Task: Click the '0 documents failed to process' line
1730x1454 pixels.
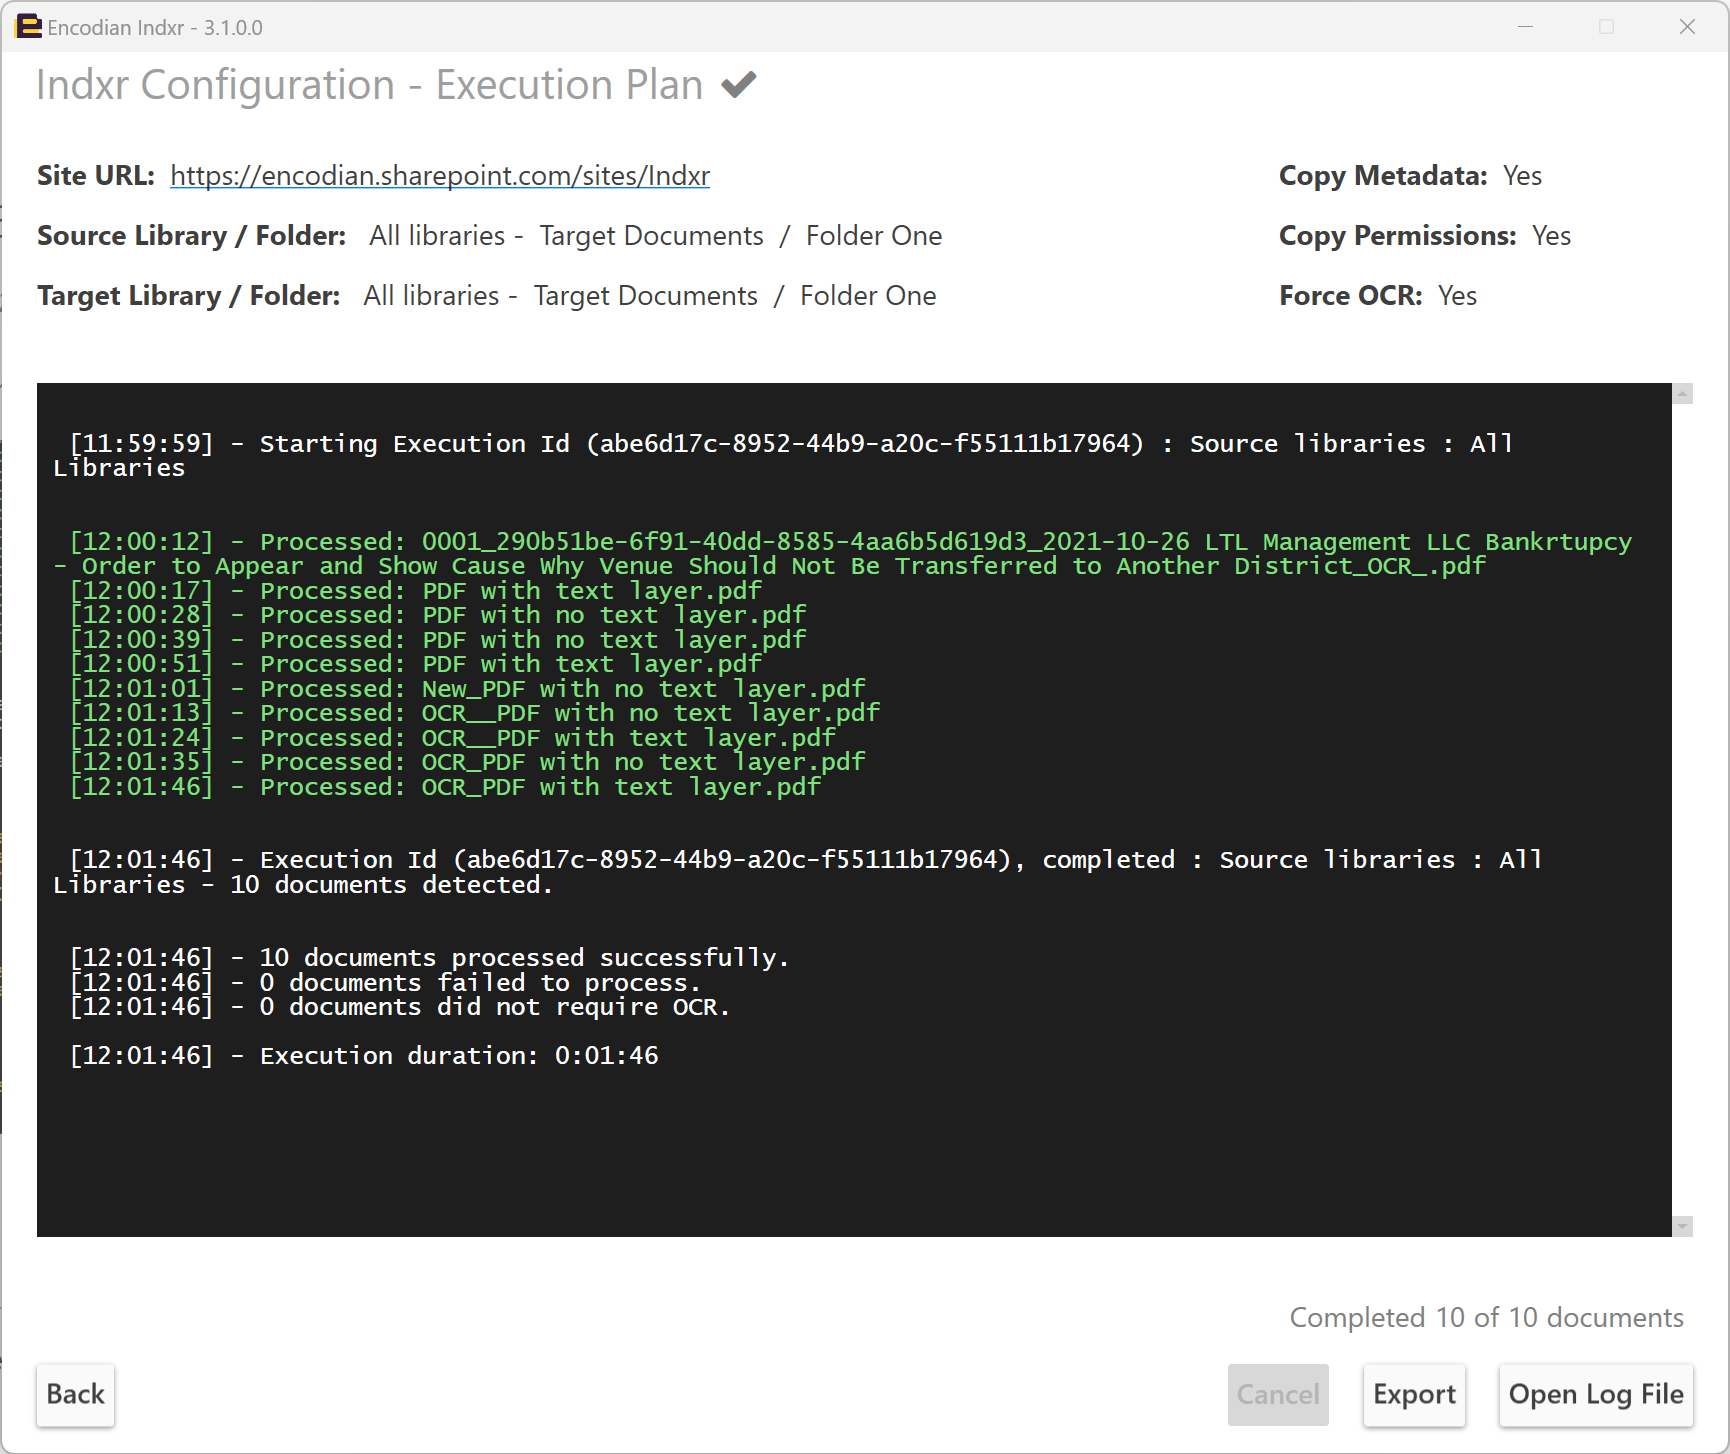Action: pos(385,983)
